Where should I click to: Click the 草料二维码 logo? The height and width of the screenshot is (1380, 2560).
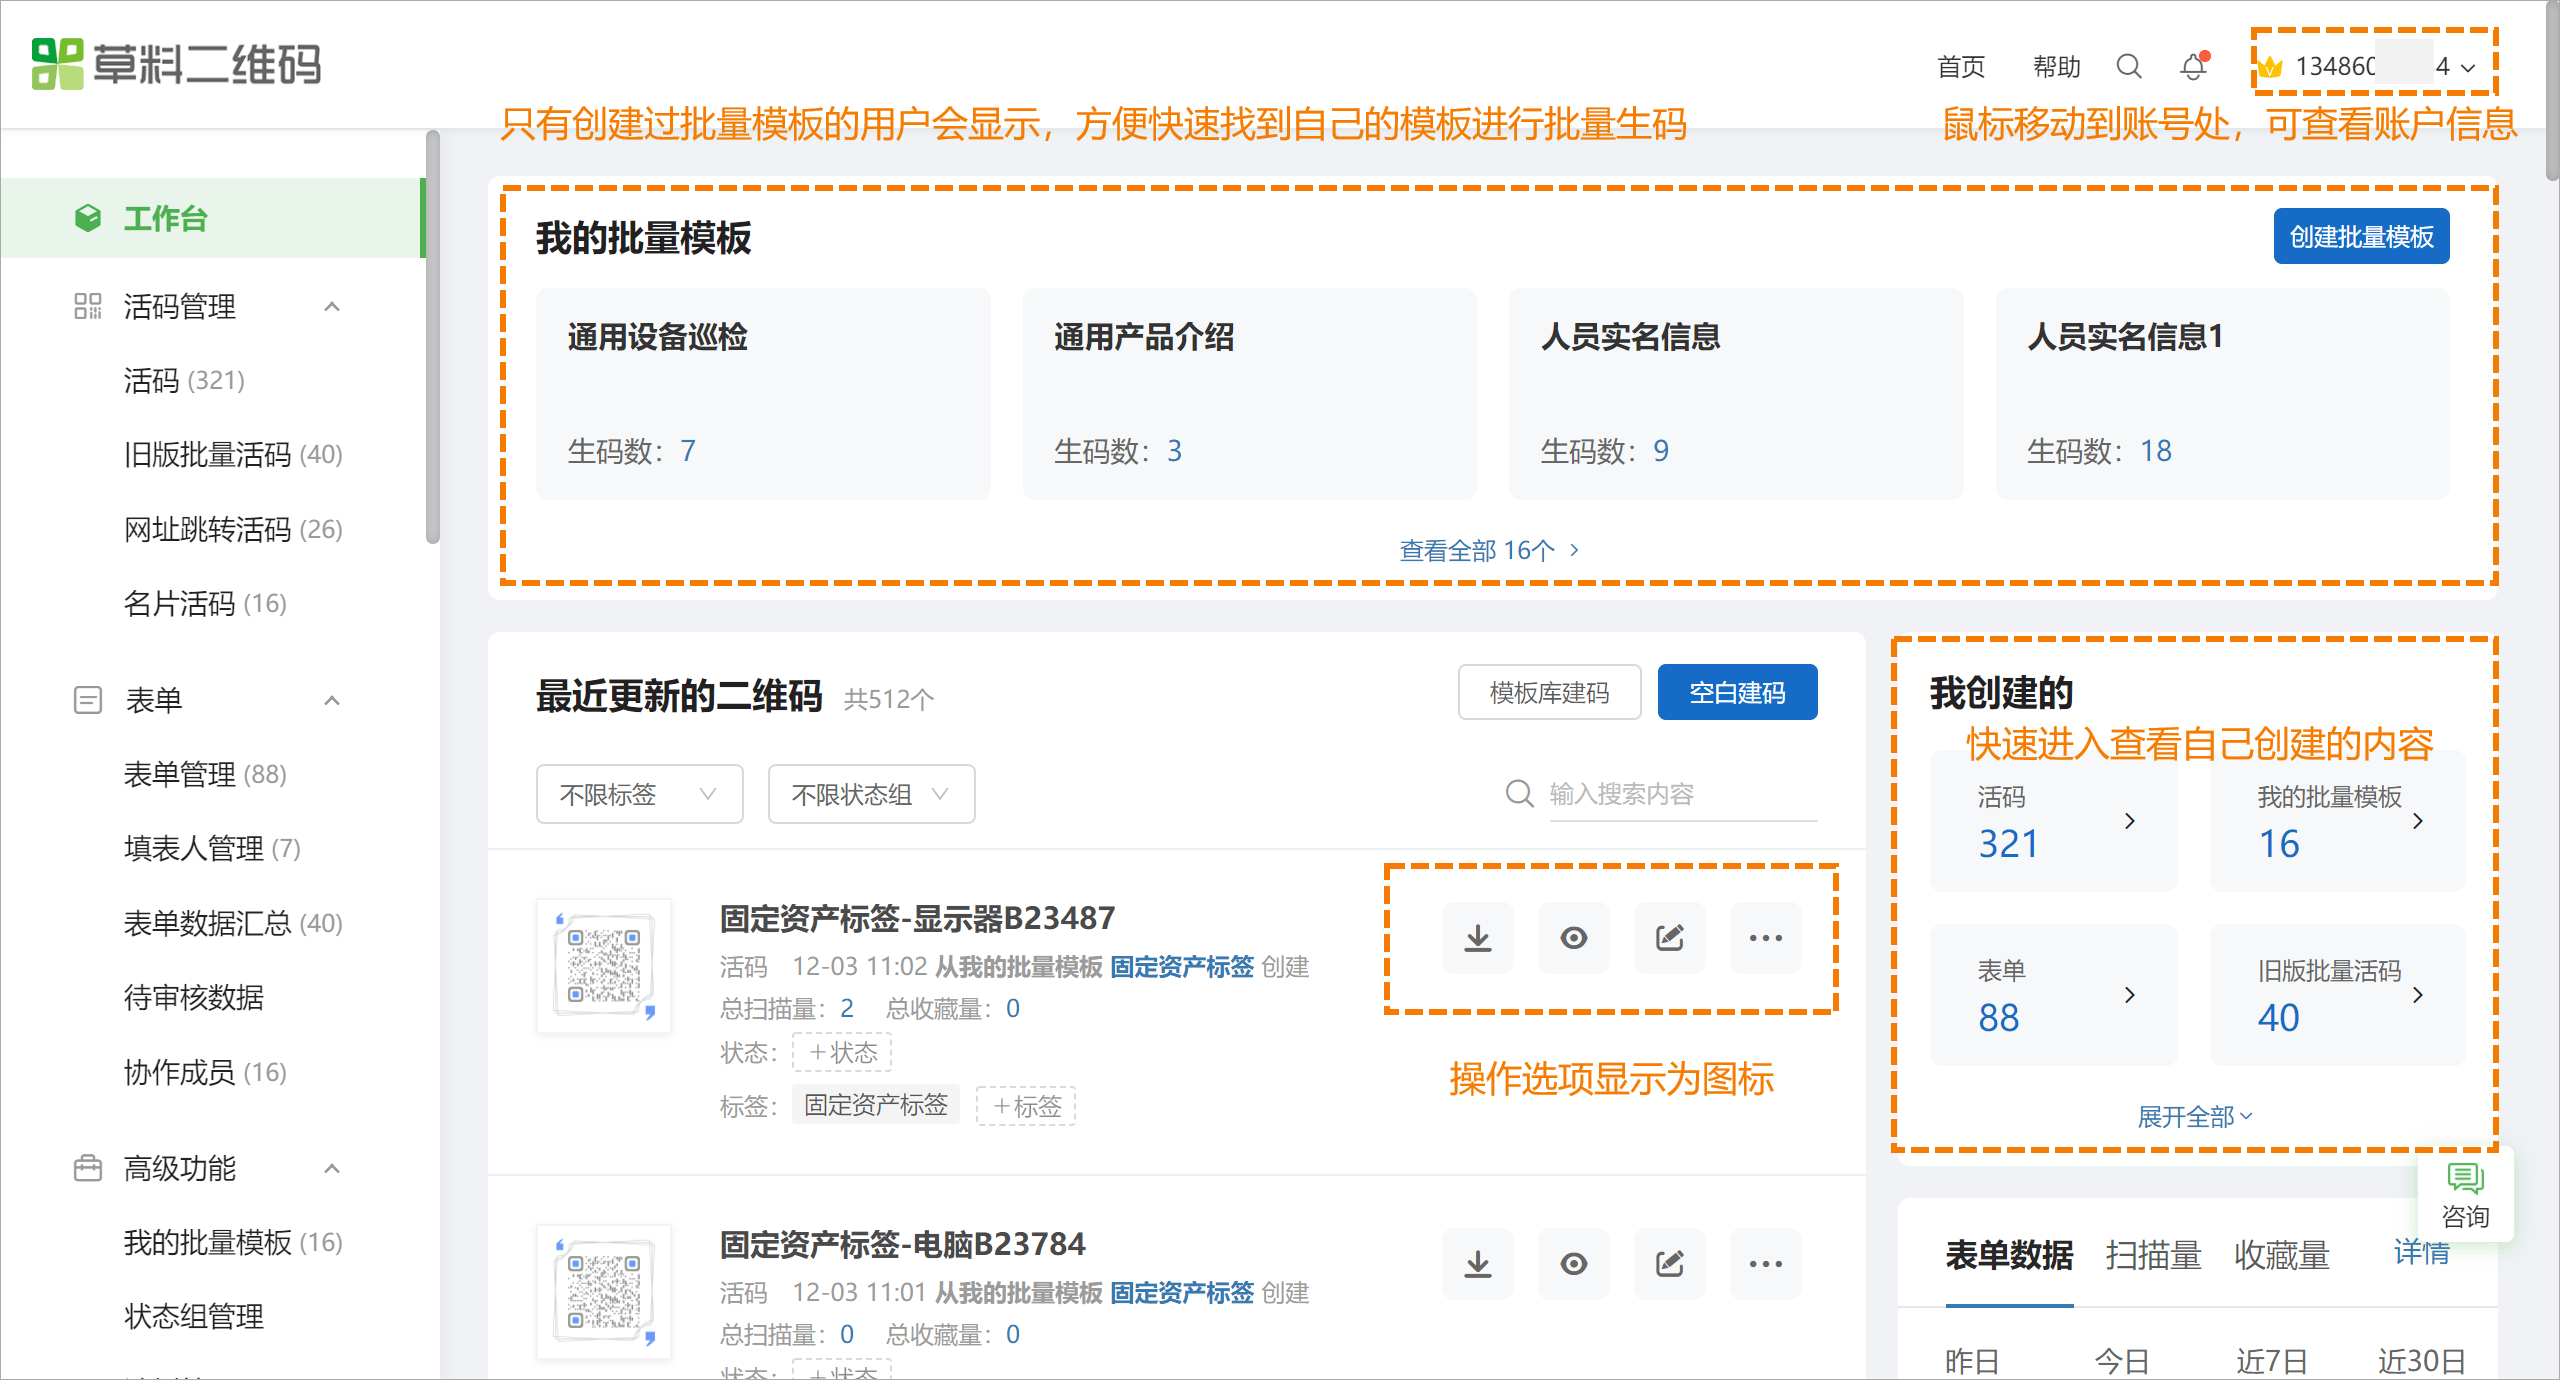(x=176, y=65)
